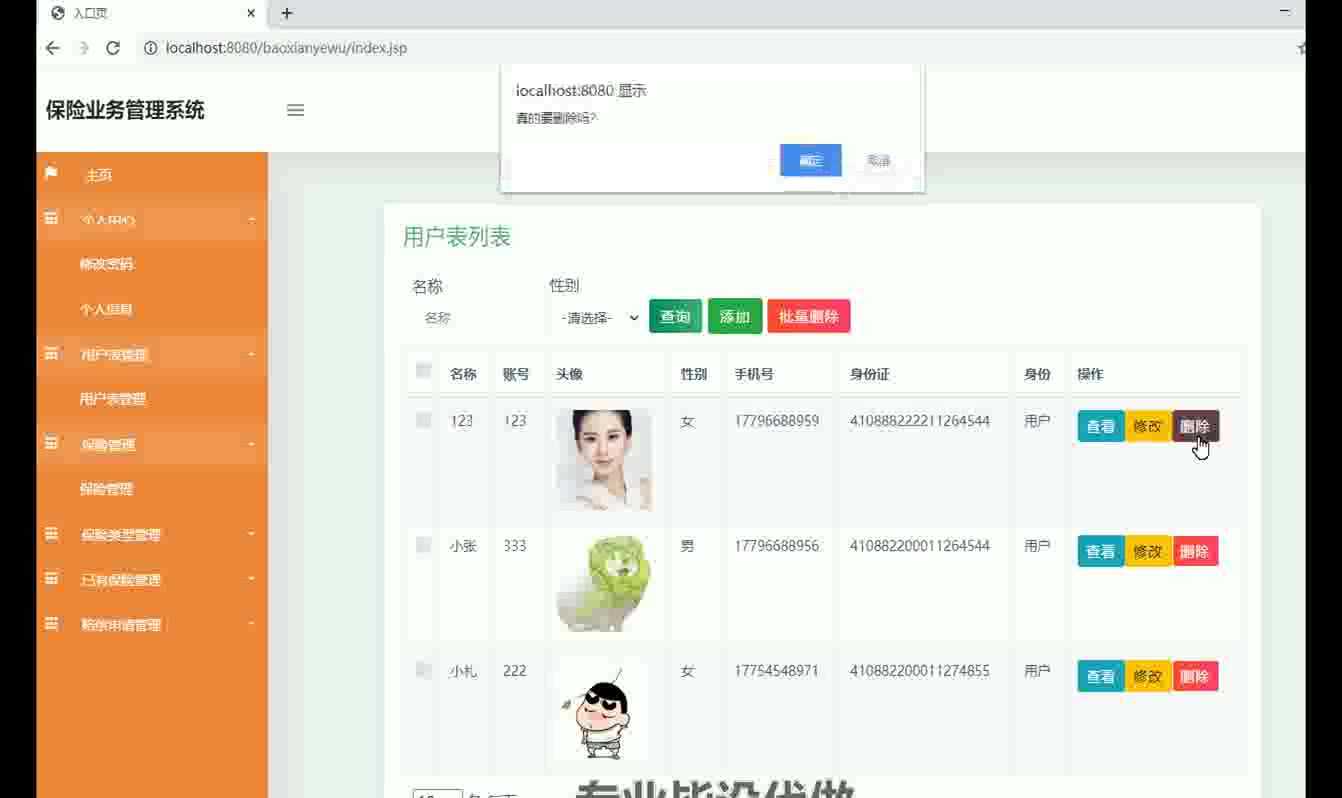Click 删除 for user 123
The image size is (1342, 798).
pyautogui.click(x=1195, y=426)
